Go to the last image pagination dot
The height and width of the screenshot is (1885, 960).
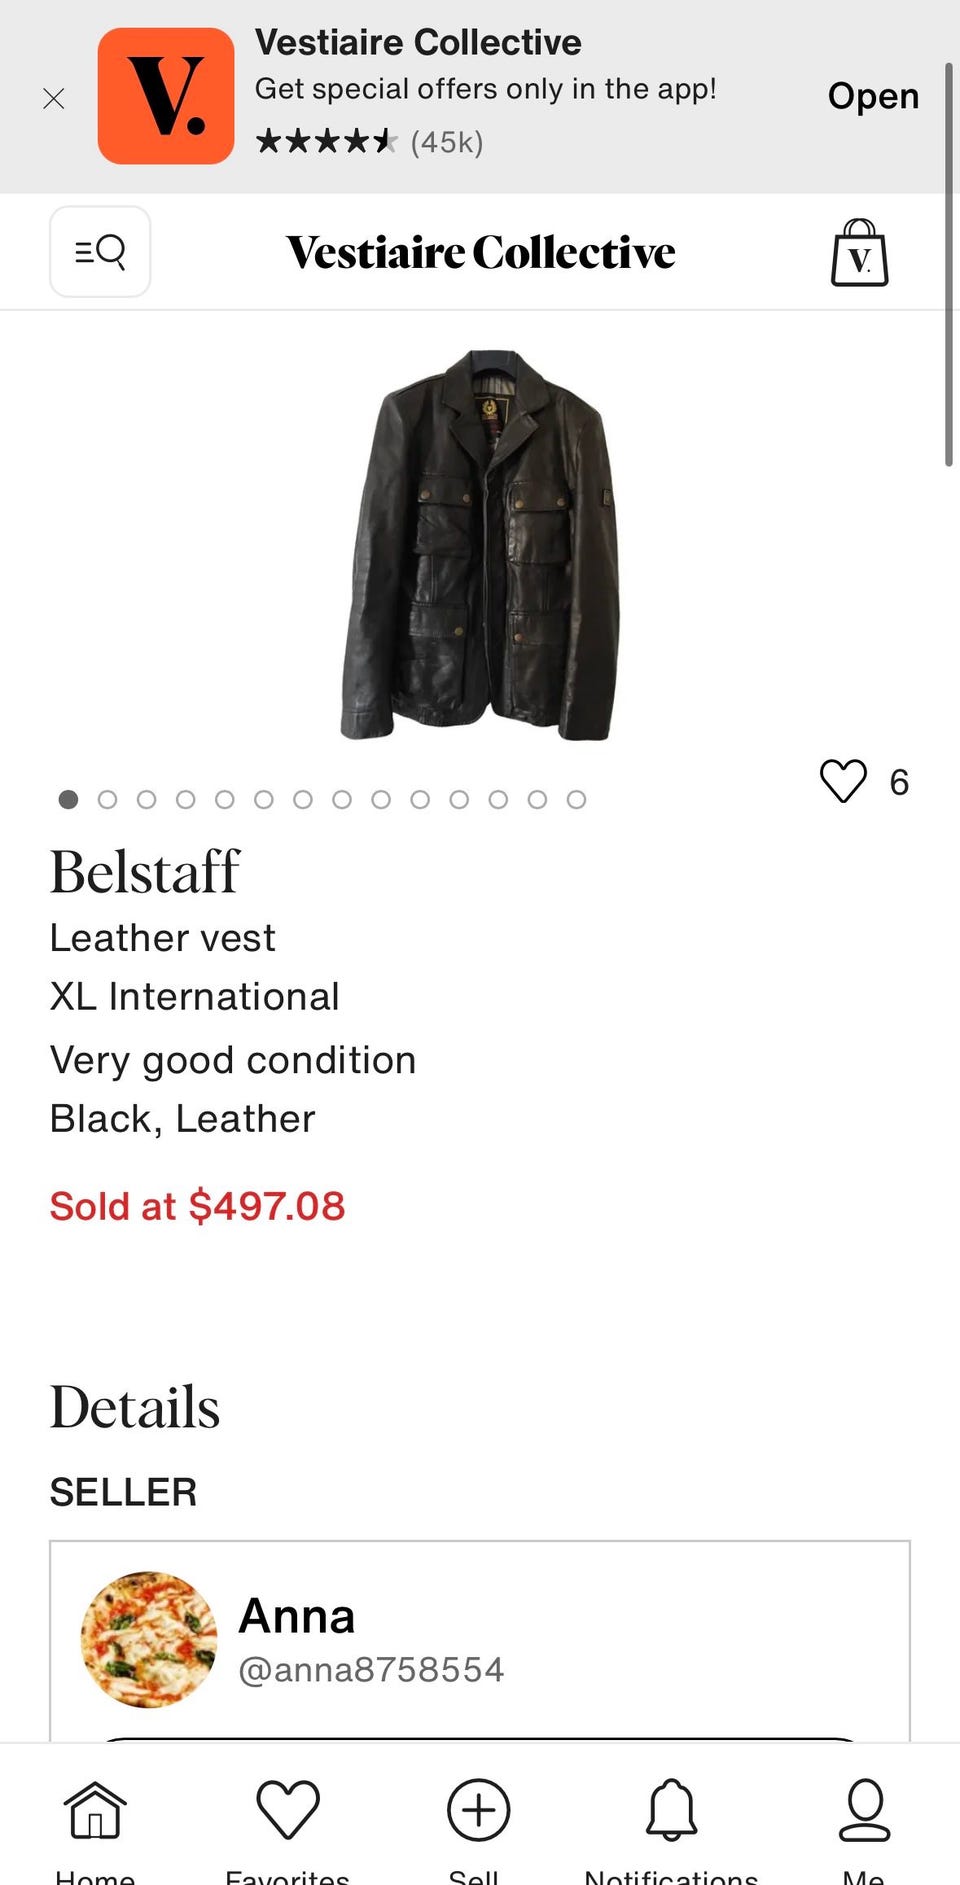click(x=576, y=799)
